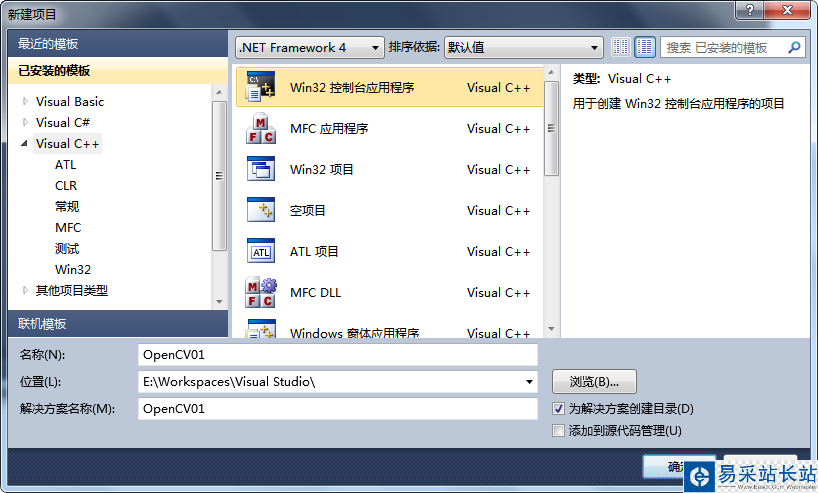Screen dimensions: 818x493
Task: Click the help question mark button
Action: [750, 10]
